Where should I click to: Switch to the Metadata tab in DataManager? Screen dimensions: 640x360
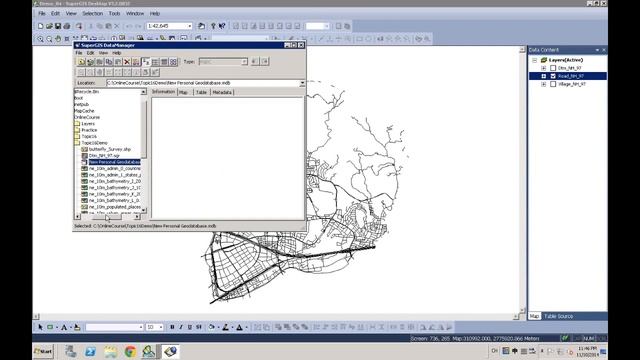222,93
